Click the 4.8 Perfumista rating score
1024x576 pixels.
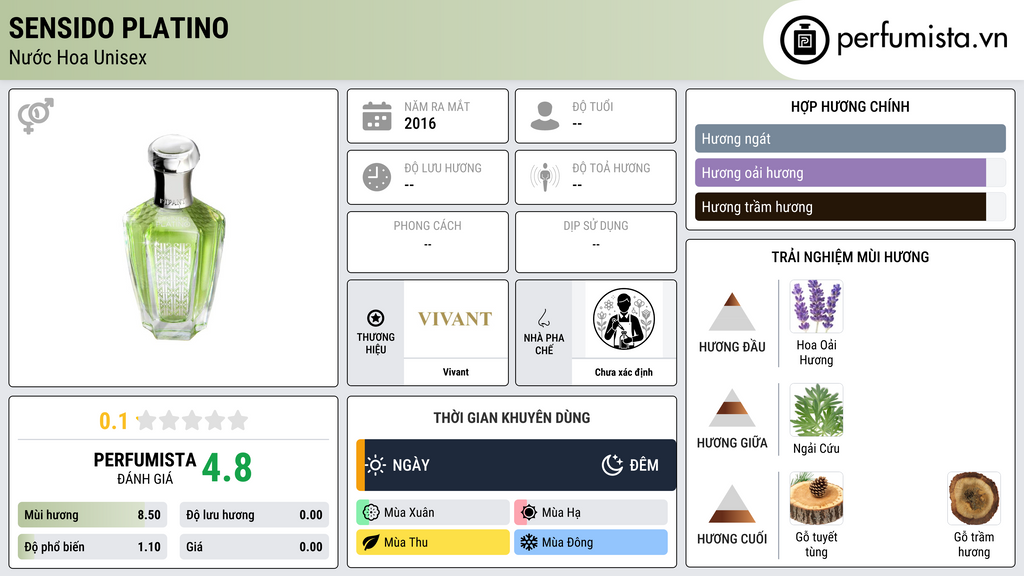pos(227,468)
